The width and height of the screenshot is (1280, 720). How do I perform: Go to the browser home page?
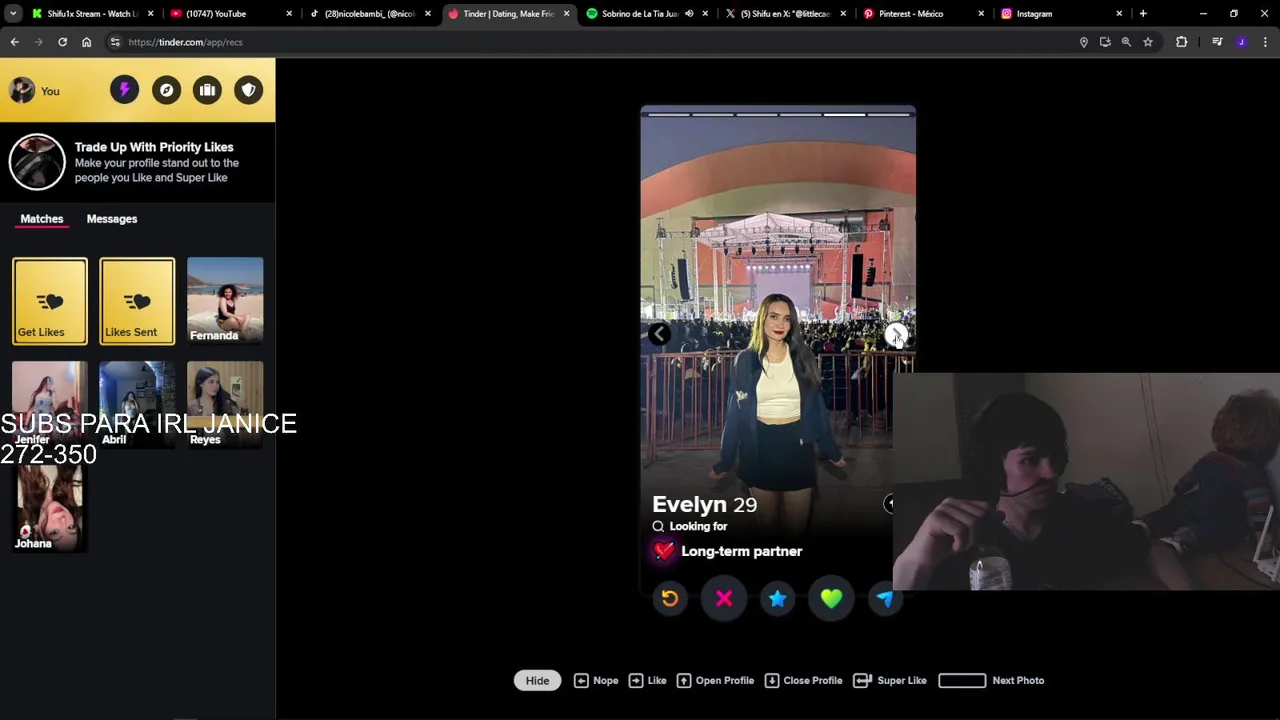86,42
